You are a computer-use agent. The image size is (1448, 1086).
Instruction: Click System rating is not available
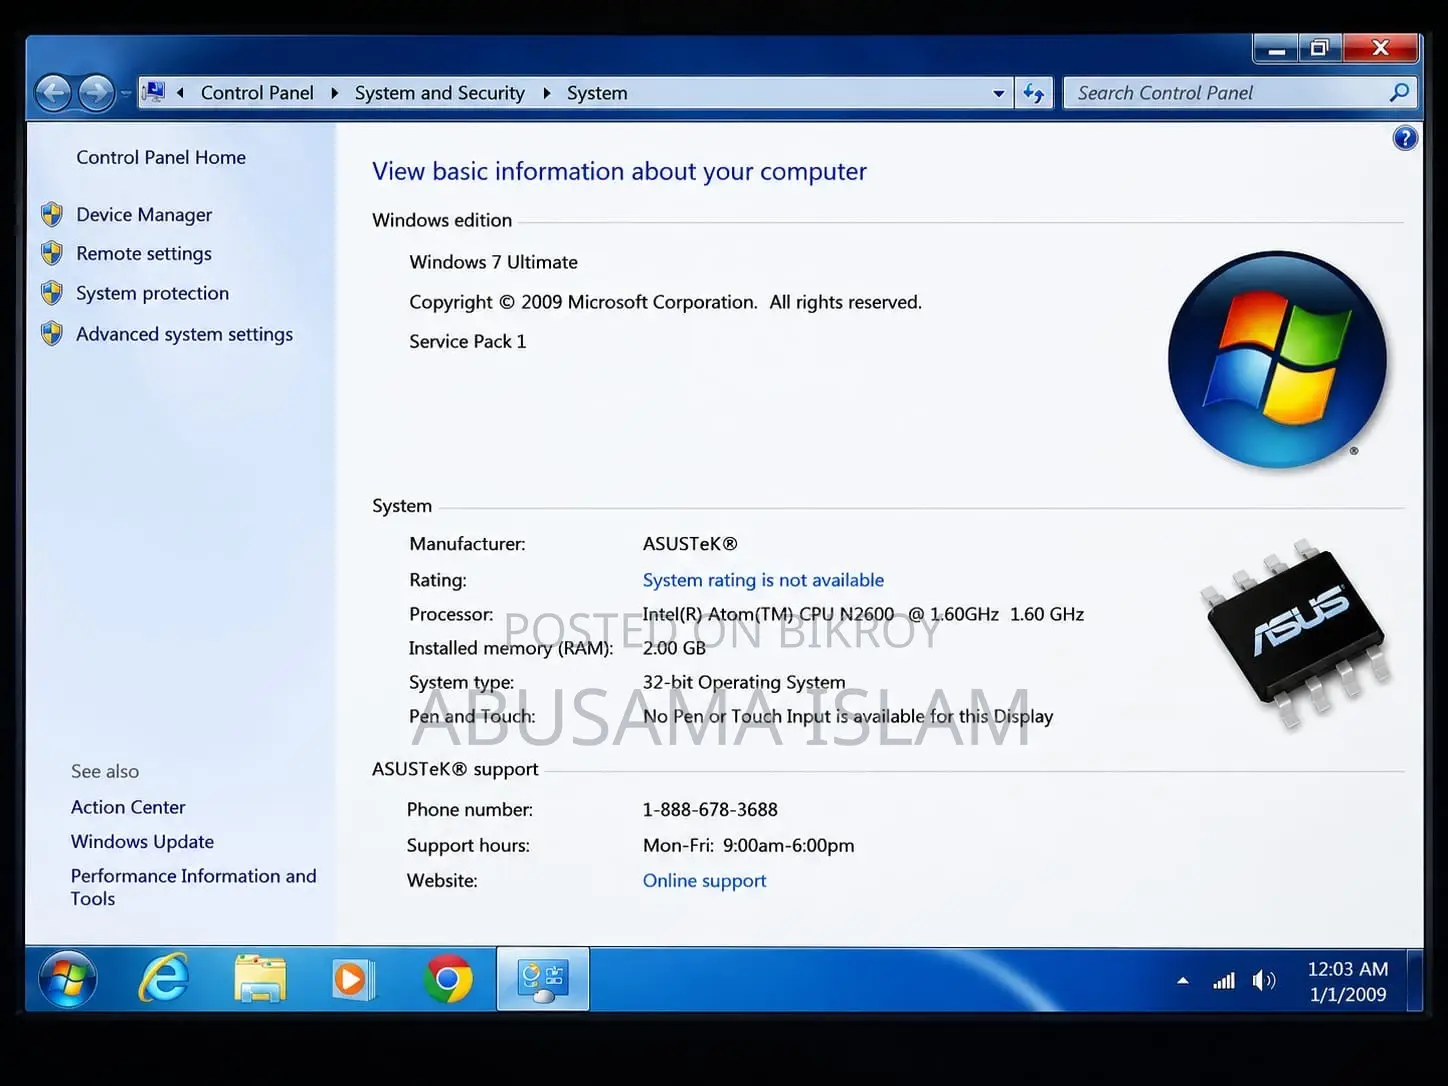point(763,580)
